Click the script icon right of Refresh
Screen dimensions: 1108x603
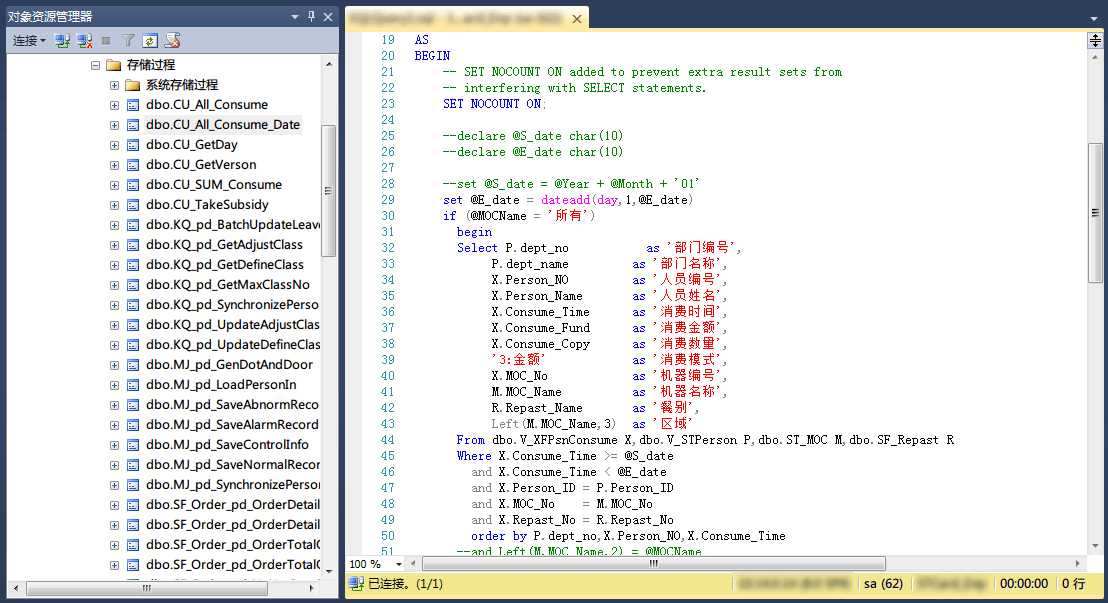(172, 41)
